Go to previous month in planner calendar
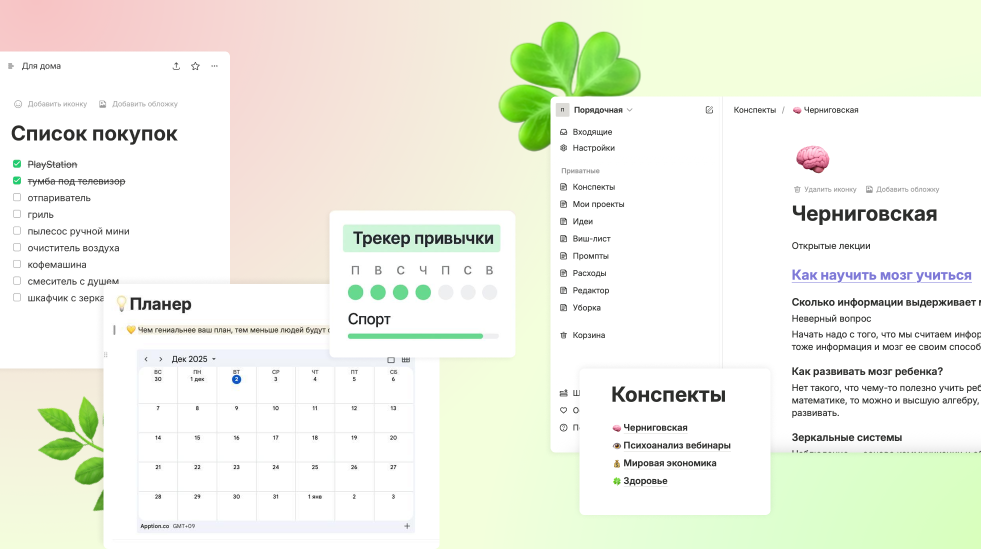 (x=146, y=359)
